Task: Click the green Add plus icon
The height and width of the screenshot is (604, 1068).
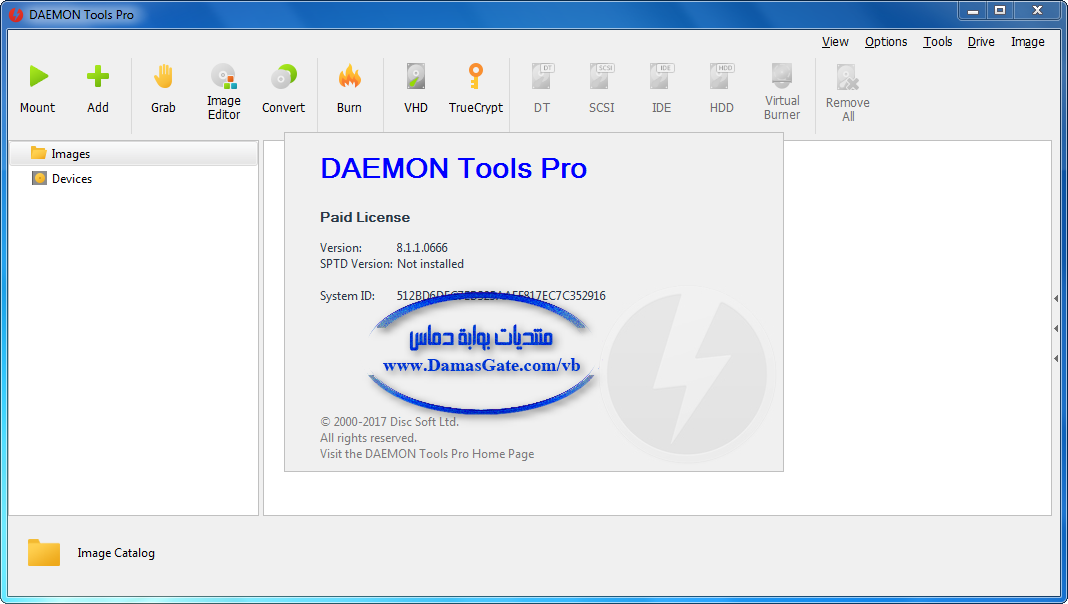Action: 97,76
